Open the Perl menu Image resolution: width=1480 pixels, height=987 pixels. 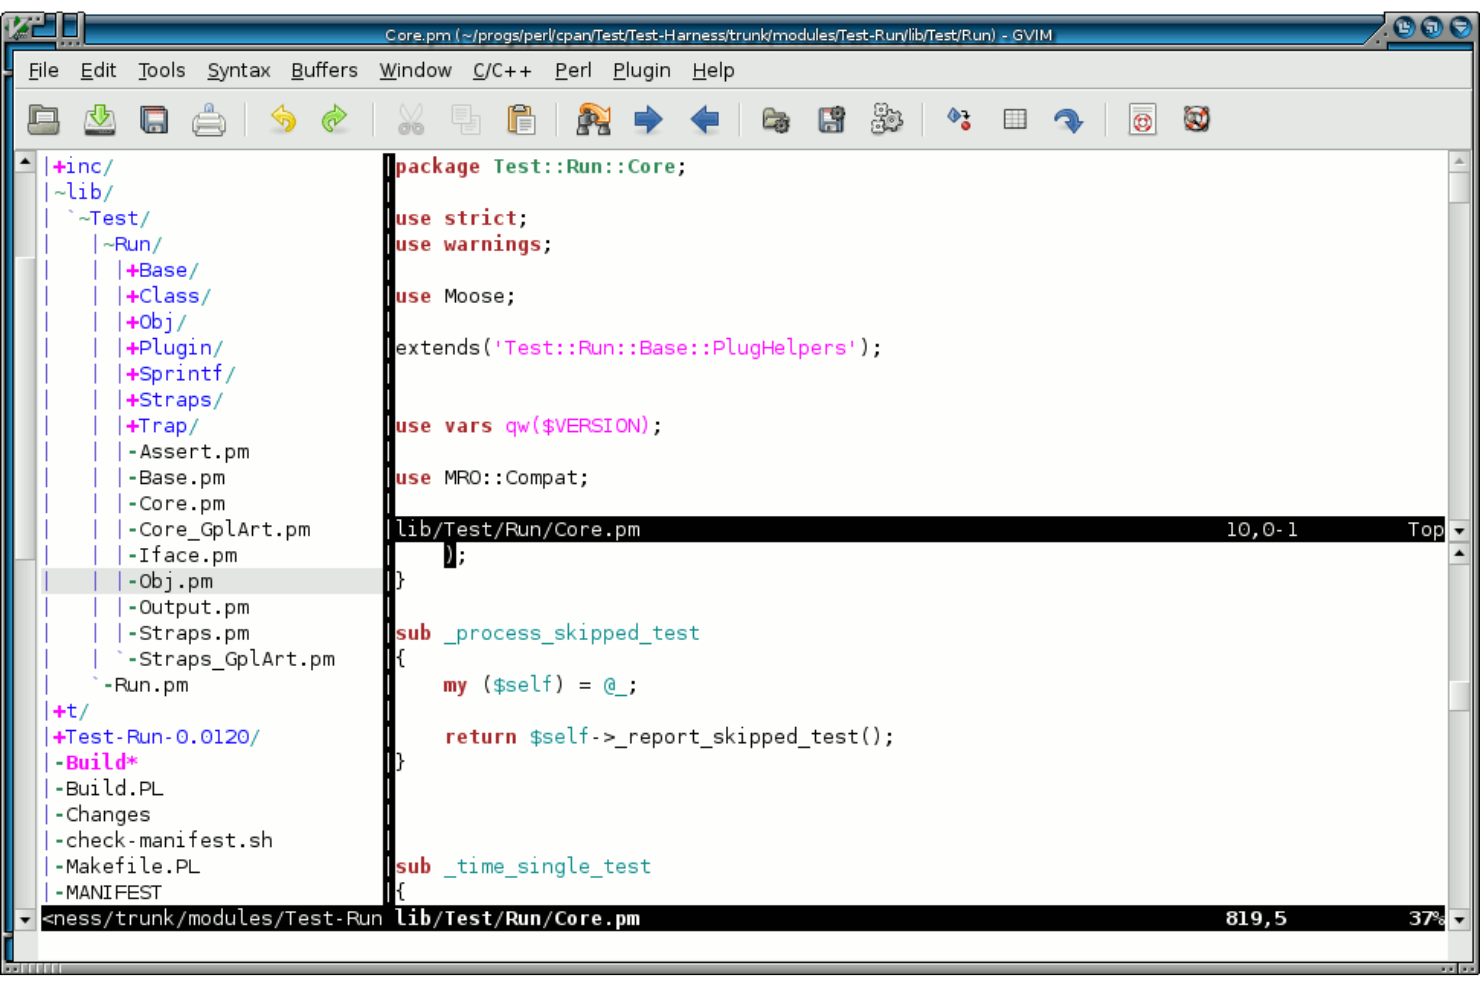[573, 70]
